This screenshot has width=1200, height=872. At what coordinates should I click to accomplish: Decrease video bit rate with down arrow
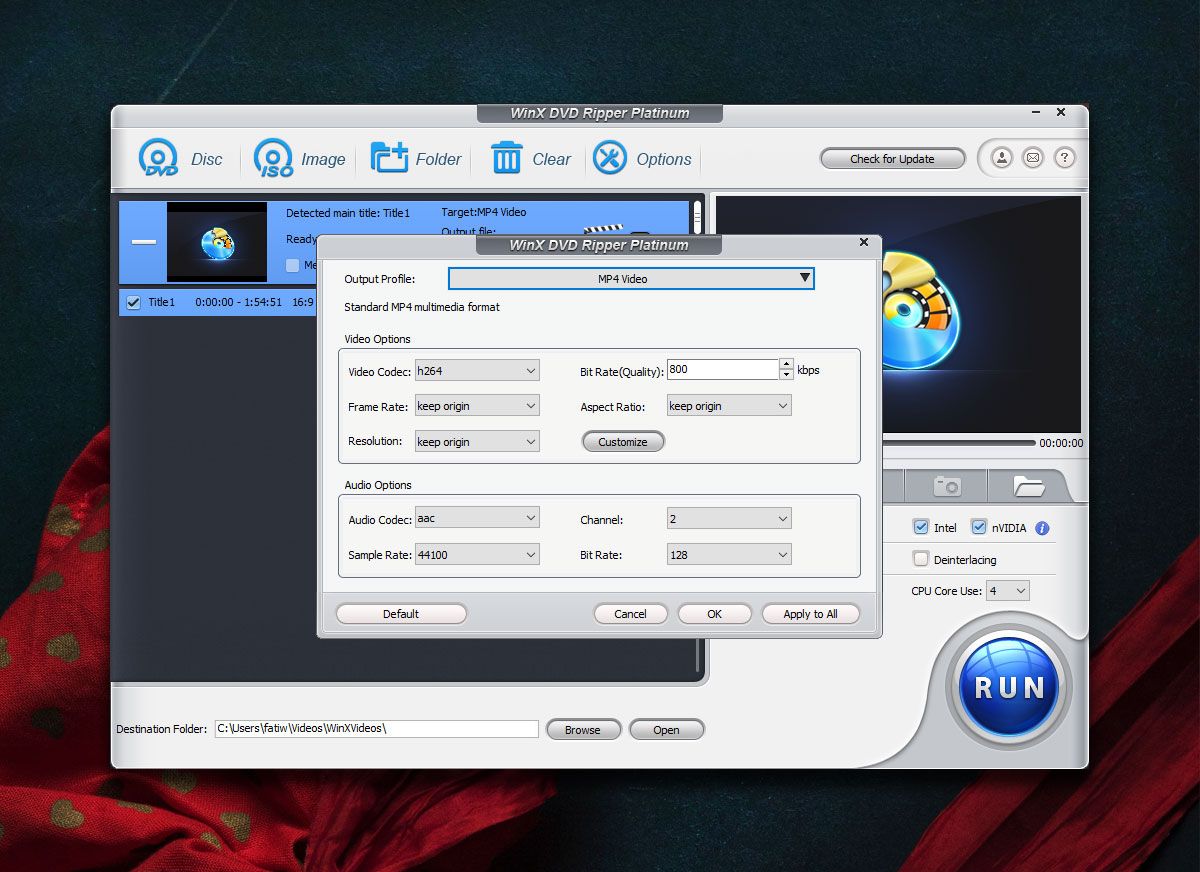pos(787,375)
